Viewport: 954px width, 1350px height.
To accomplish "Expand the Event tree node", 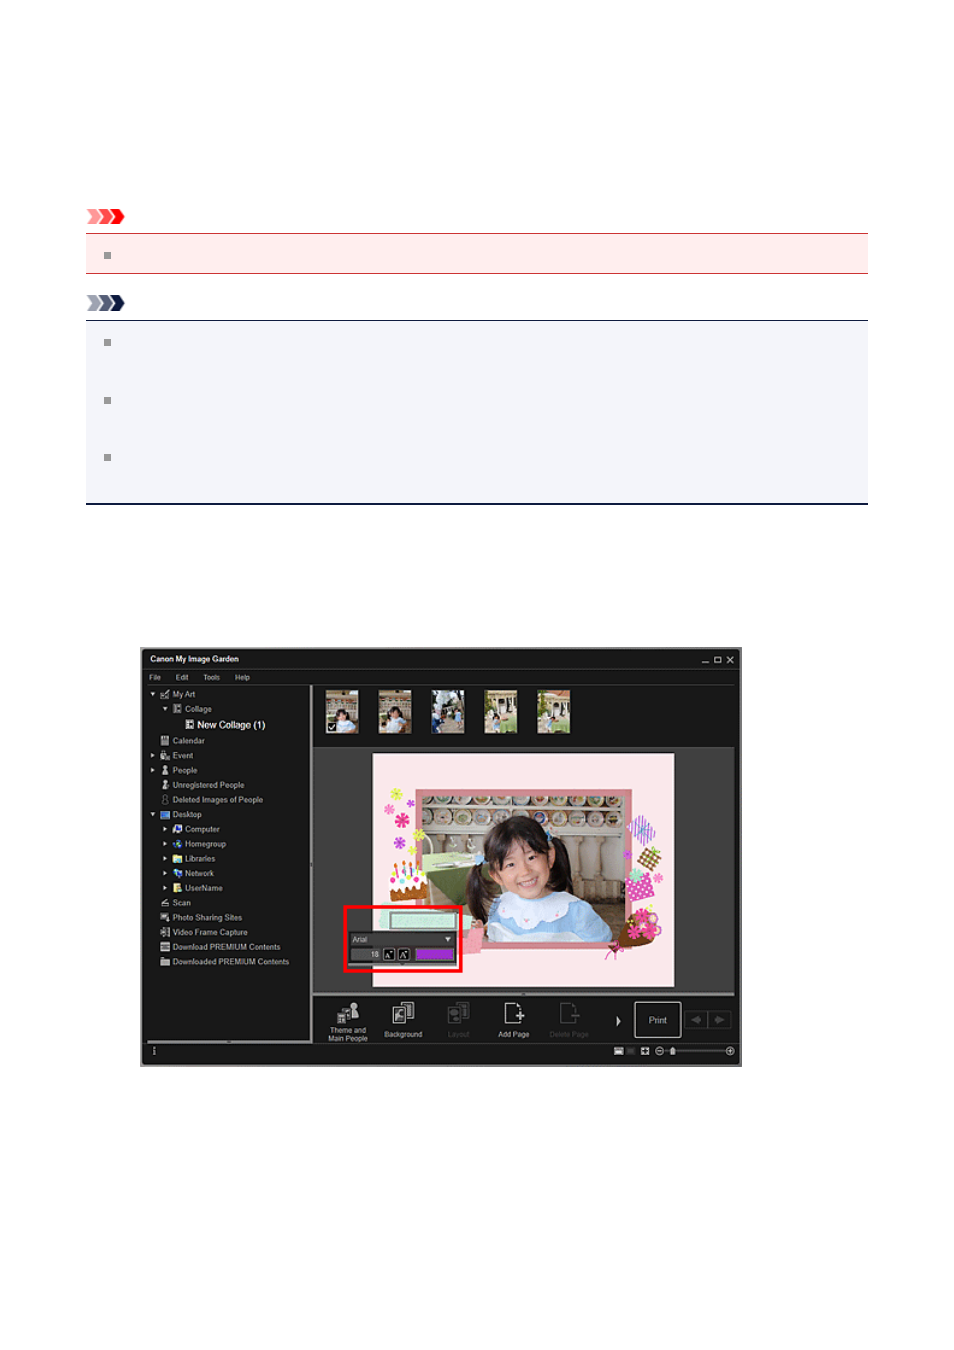I will coord(153,756).
